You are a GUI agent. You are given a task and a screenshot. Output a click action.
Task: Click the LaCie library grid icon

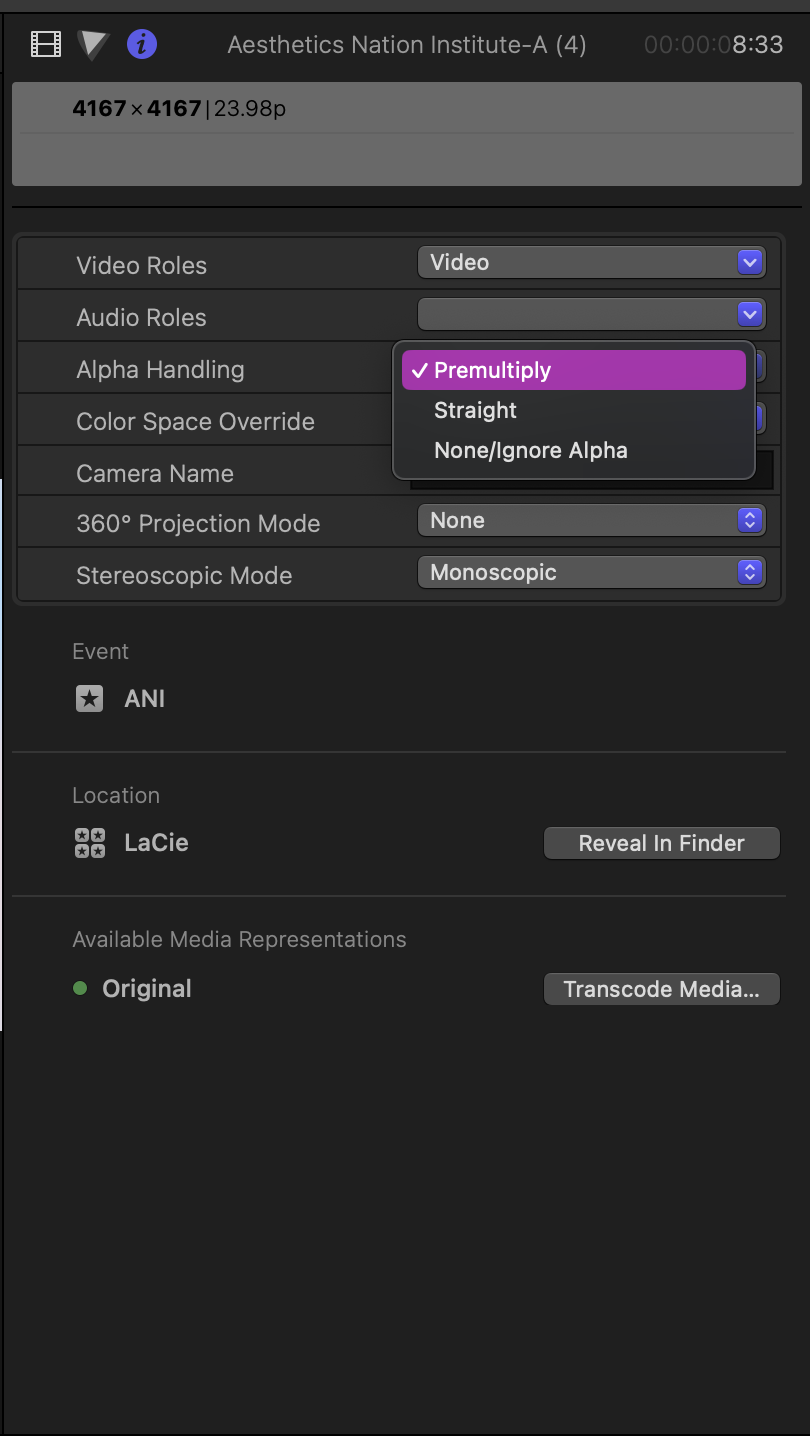(90, 843)
